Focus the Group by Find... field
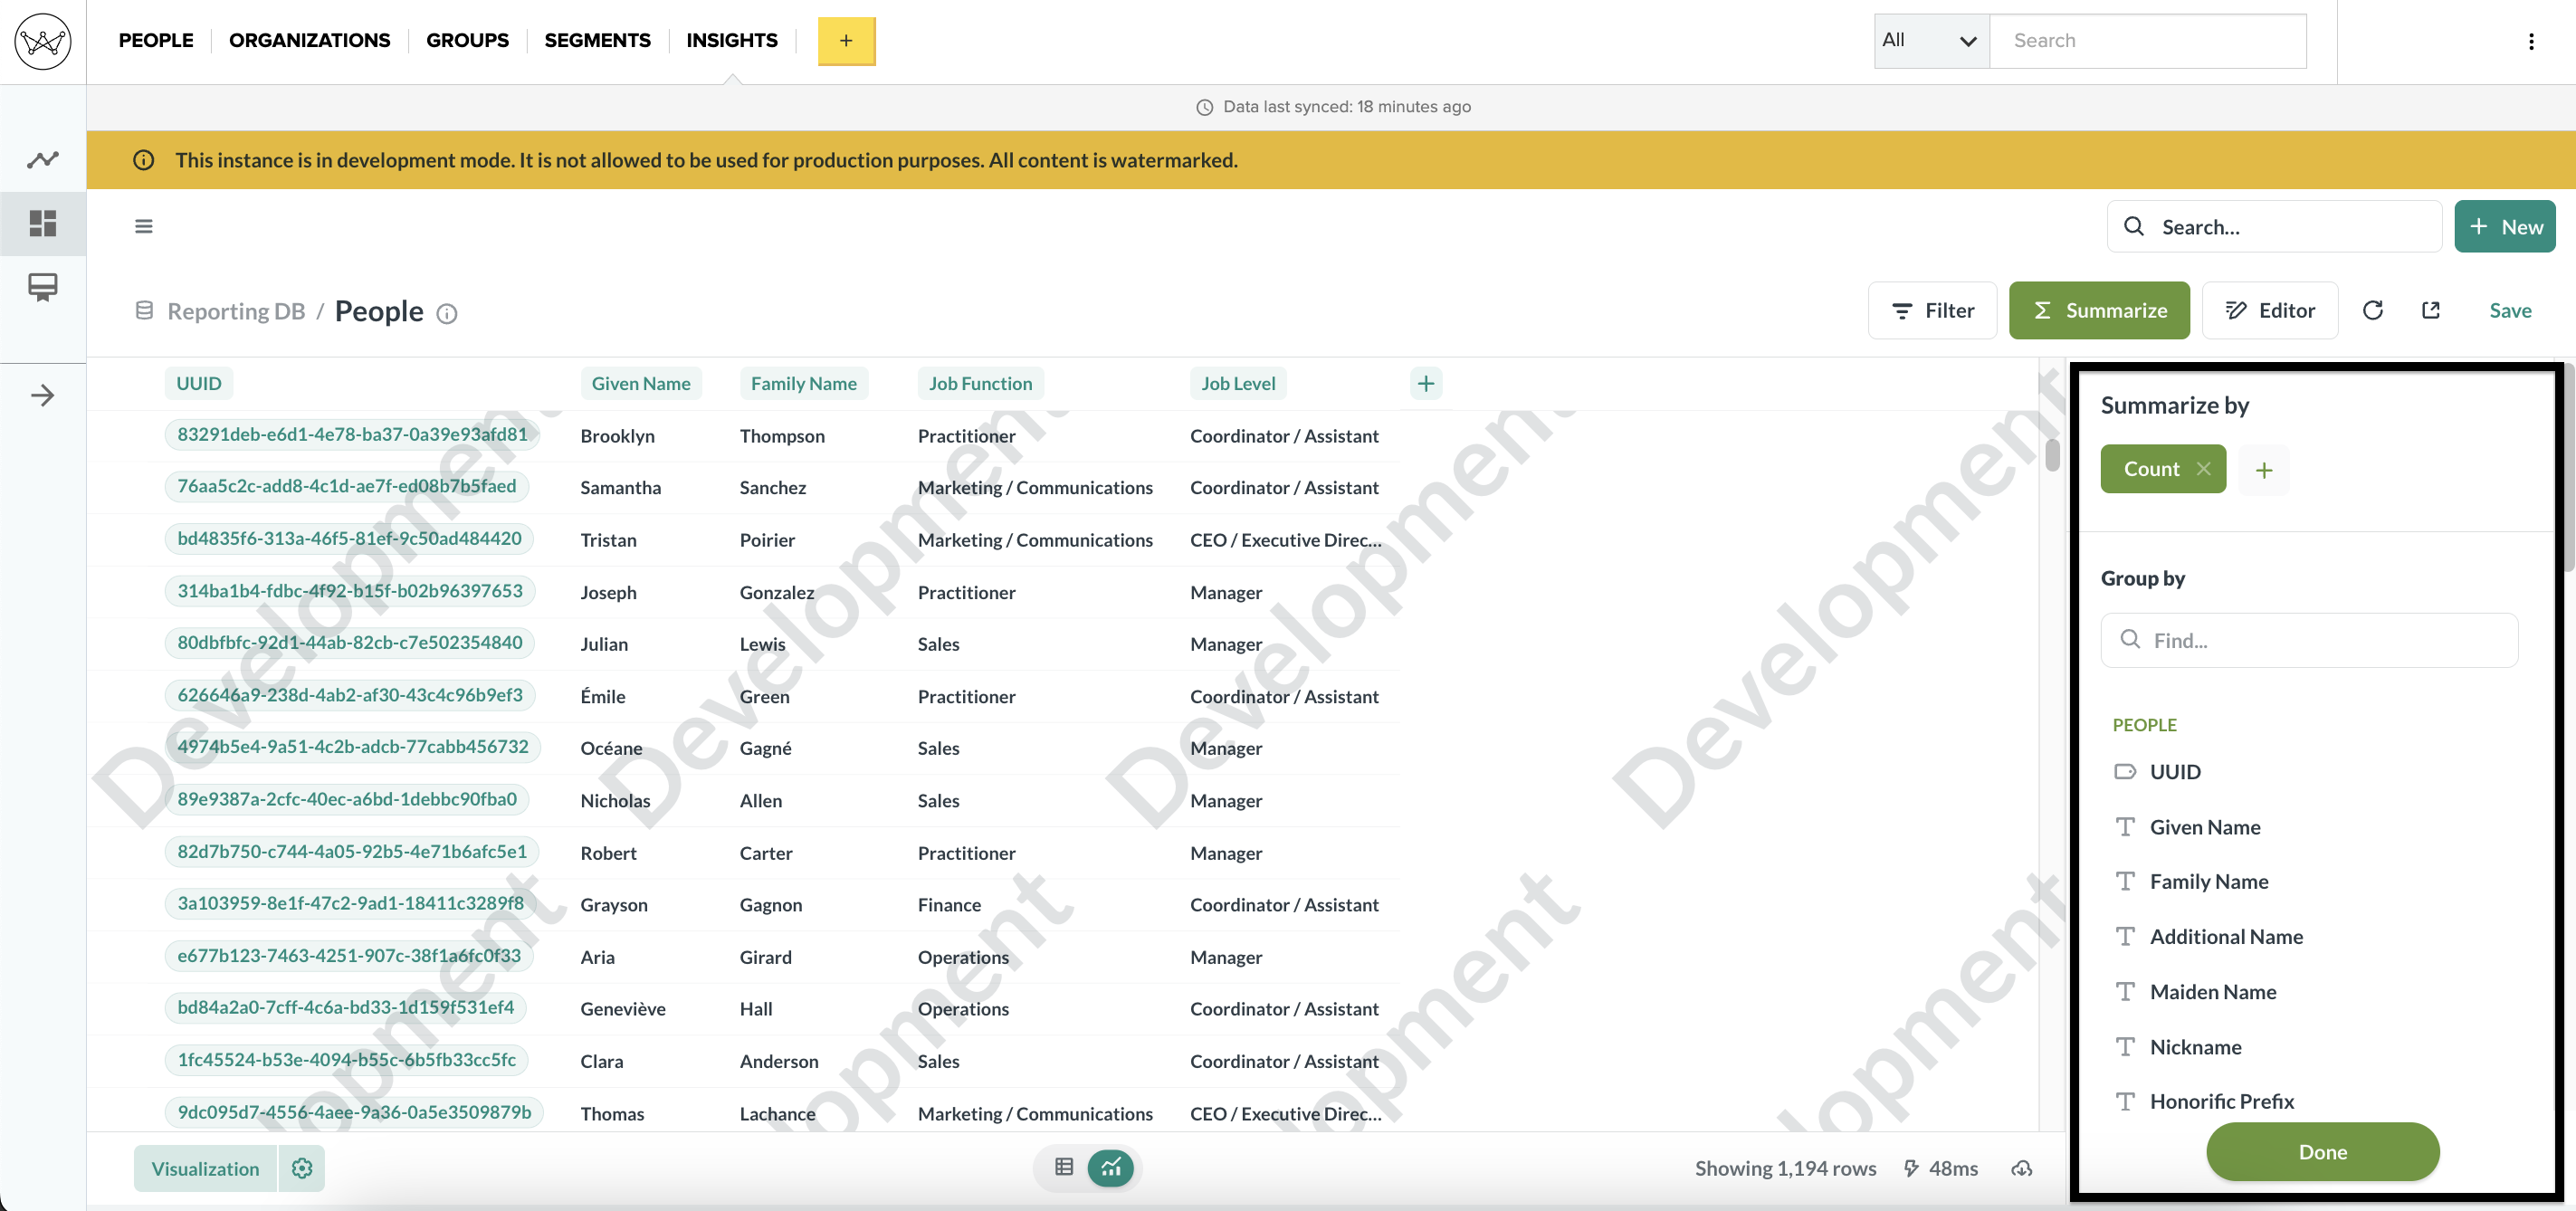Screen dimensions: 2576x1211 (2309, 640)
